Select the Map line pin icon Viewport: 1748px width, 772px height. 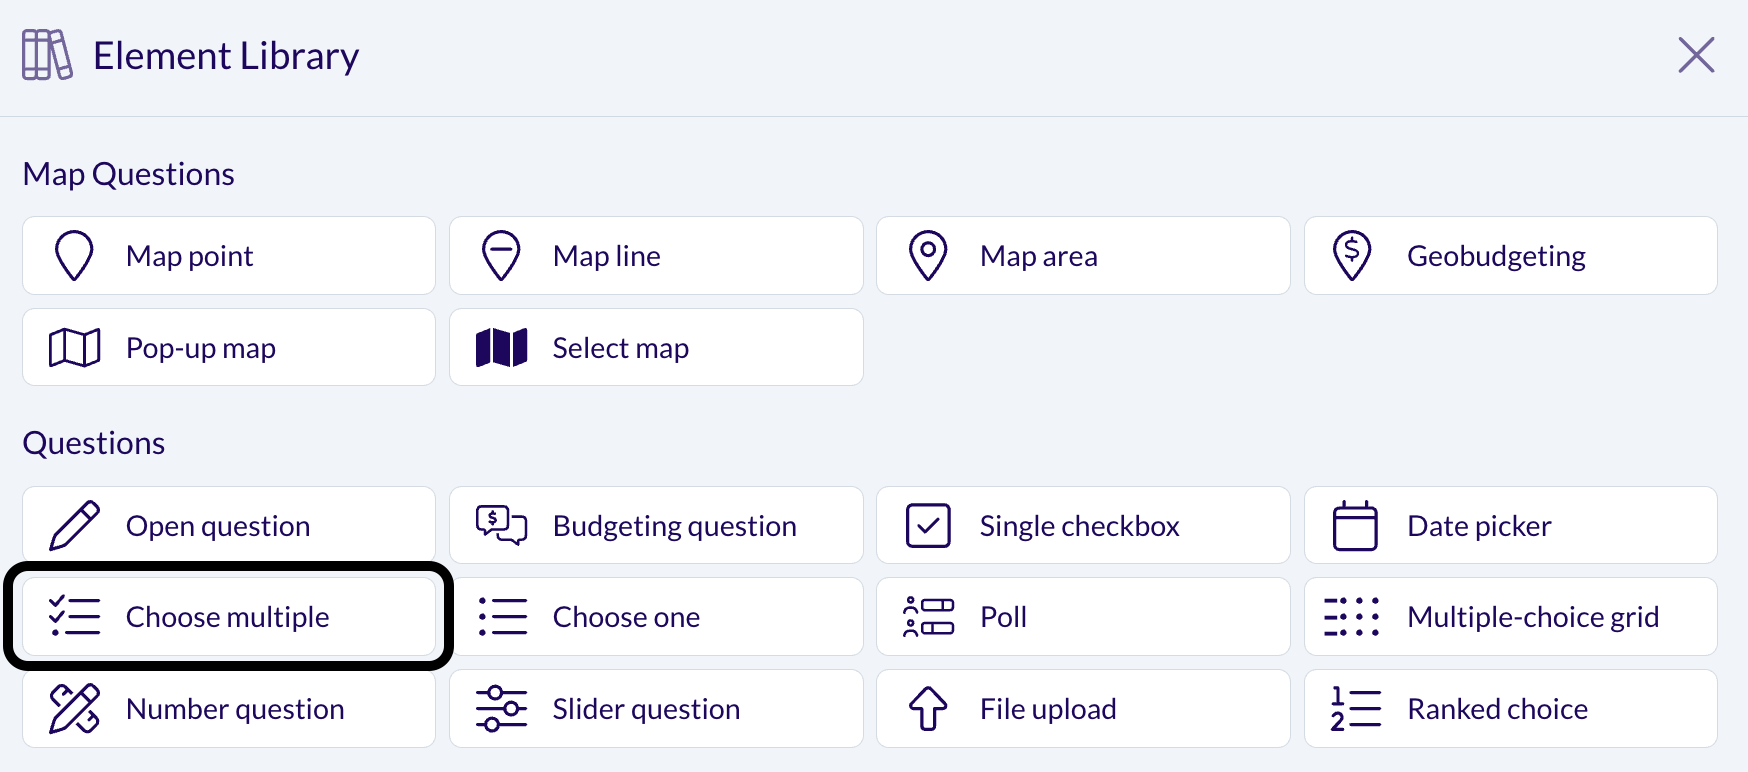[501, 256]
